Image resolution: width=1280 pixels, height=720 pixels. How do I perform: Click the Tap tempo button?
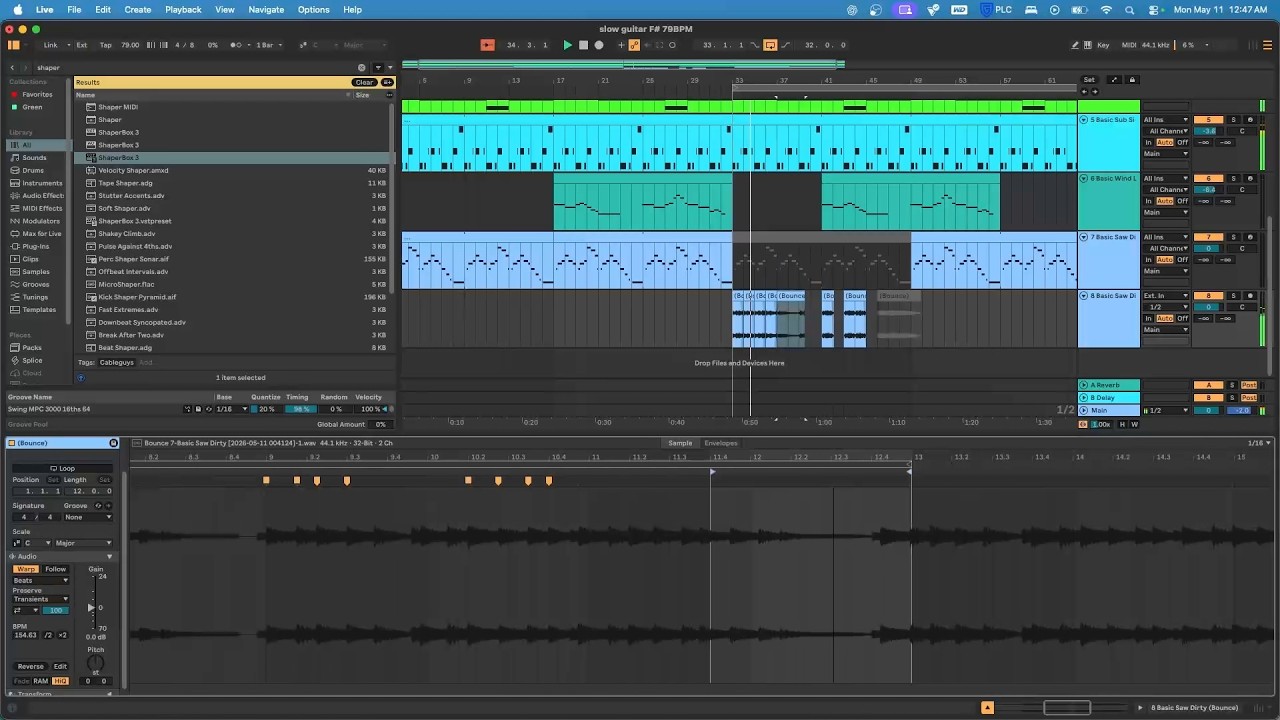click(105, 45)
